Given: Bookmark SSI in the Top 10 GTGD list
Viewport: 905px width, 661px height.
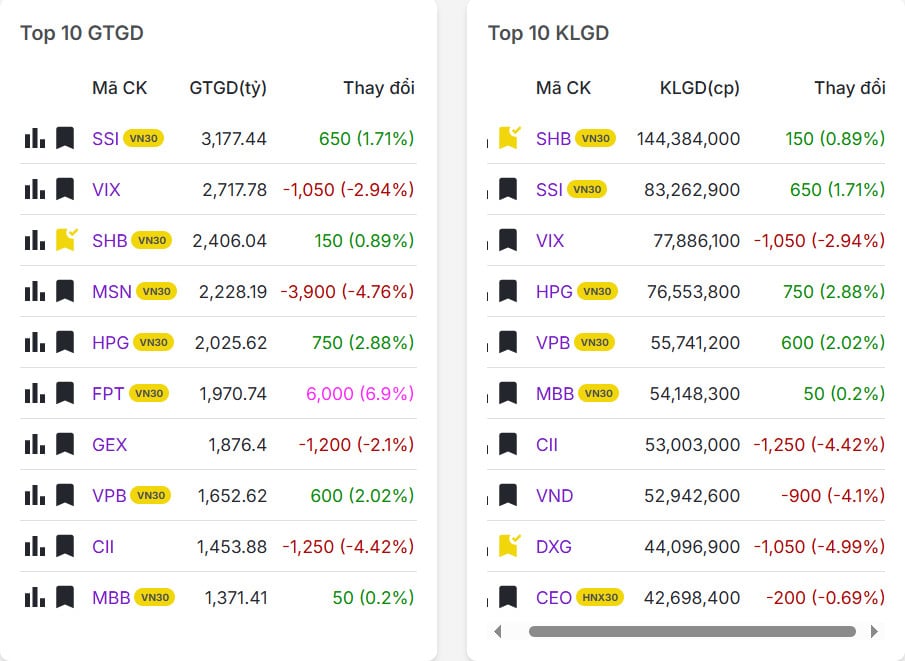Looking at the screenshot, I should coord(65,138).
